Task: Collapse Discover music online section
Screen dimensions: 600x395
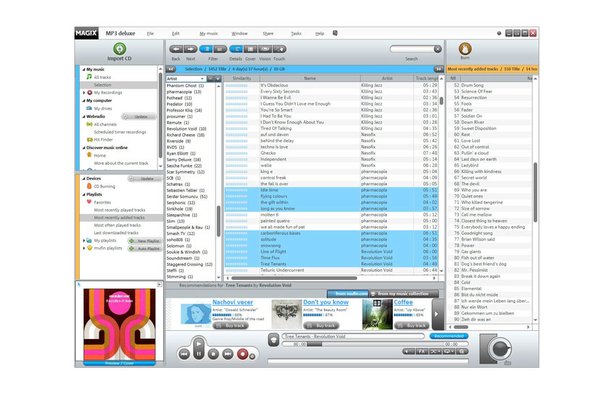Action: (x=83, y=147)
